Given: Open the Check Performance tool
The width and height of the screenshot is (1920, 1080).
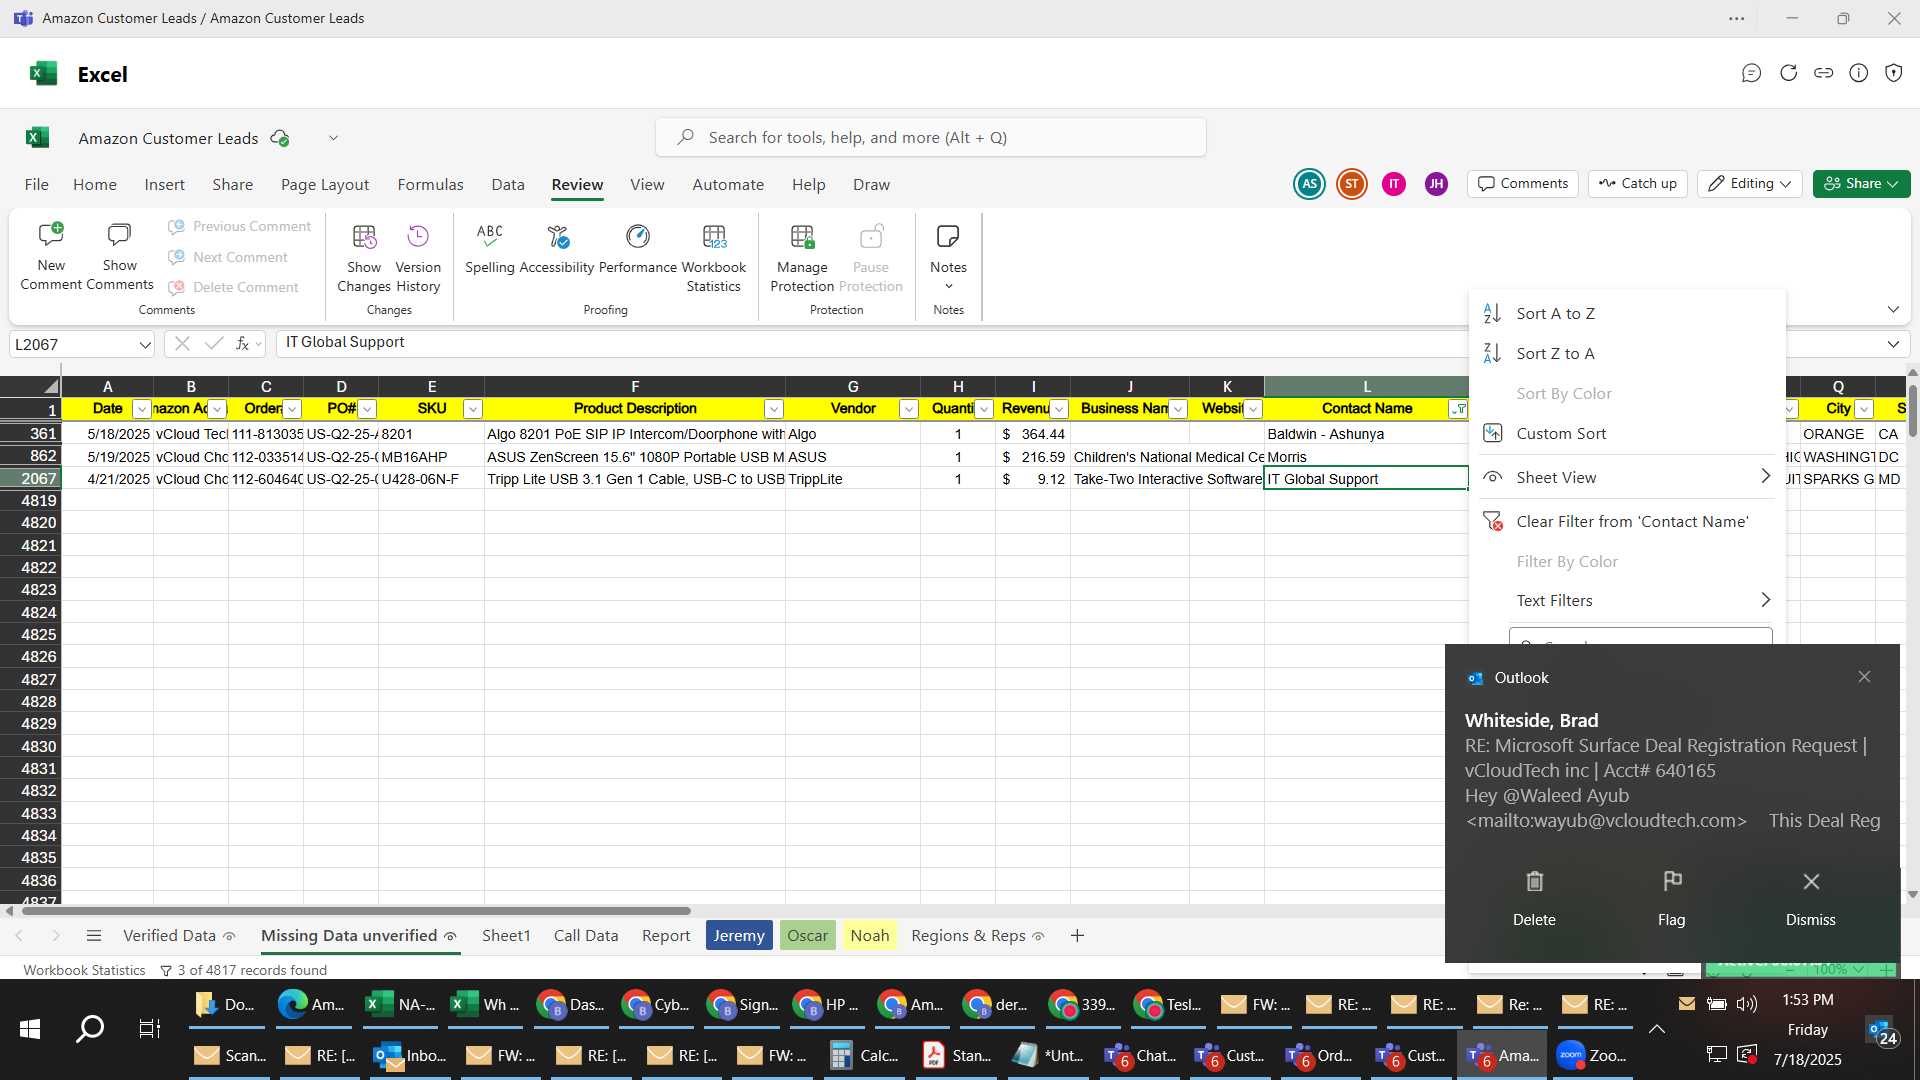Looking at the screenshot, I should [x=638, y=249].
